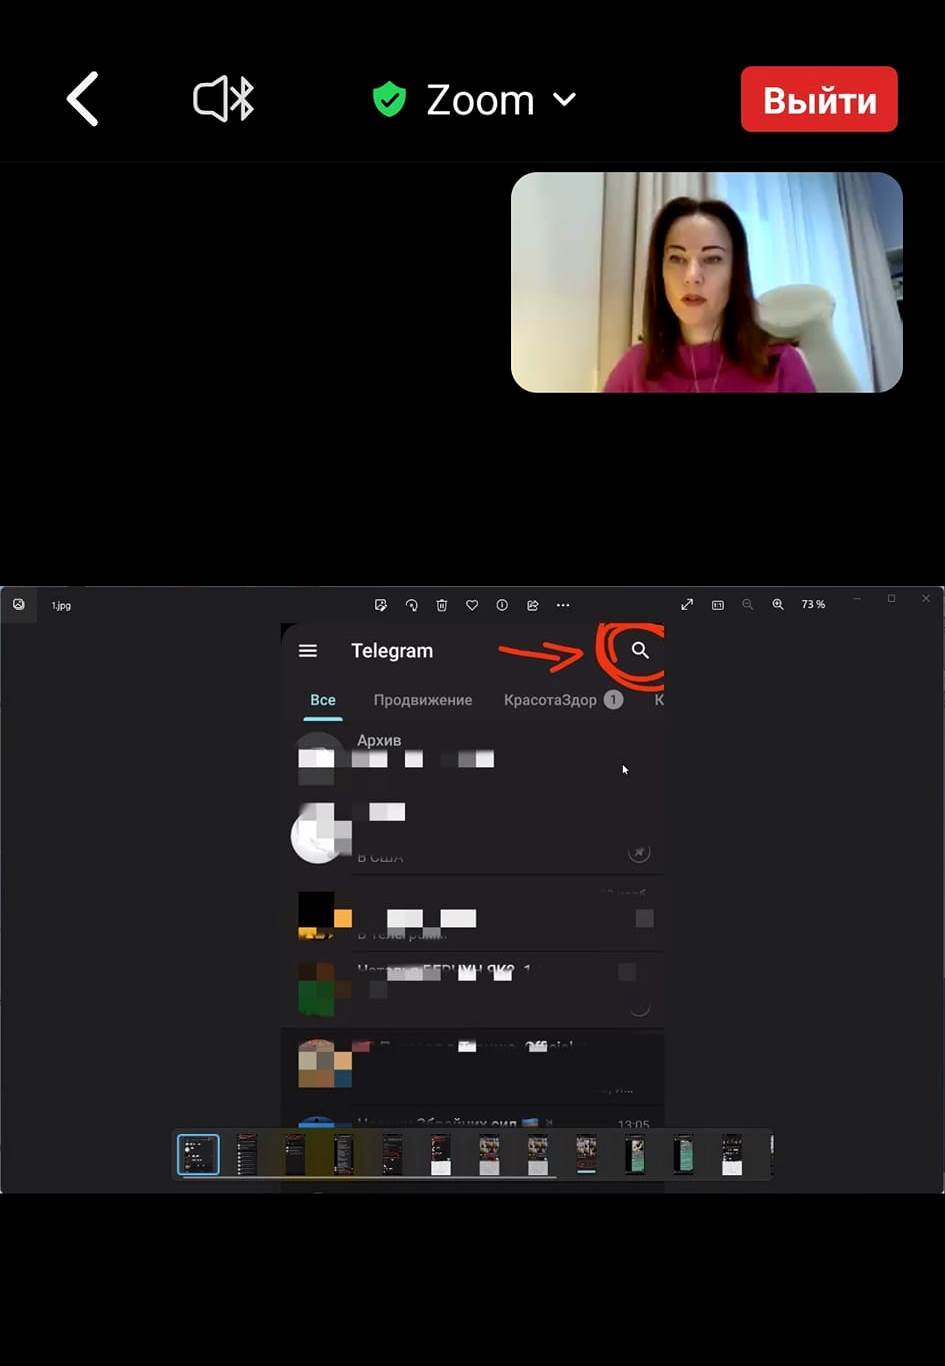
Task: Click the share icon in Photos toolbar
Action: click(x=533, y=605)
